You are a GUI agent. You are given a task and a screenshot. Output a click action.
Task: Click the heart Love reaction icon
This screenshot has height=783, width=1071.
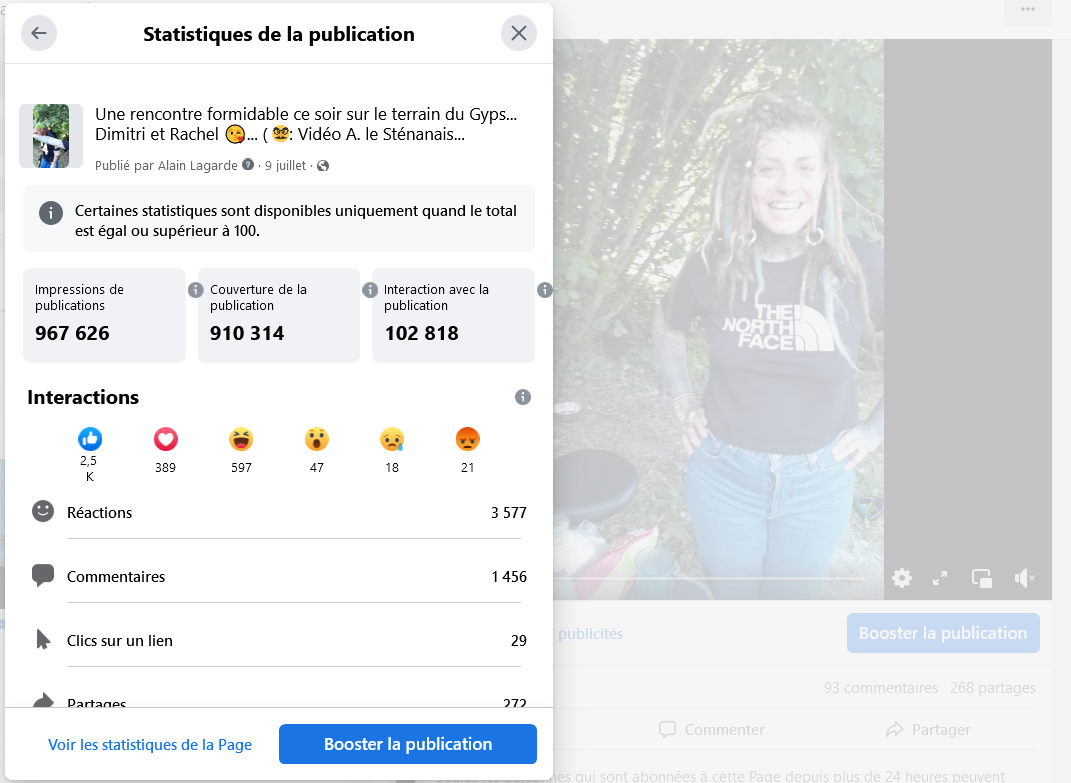point(165,439)
